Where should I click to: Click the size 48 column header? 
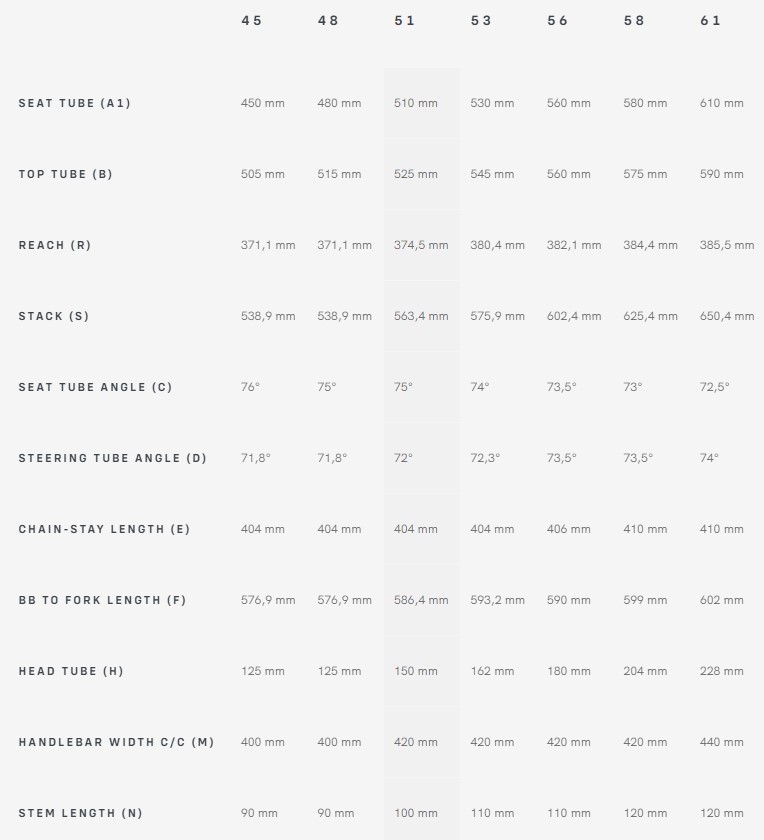click(328, 21)
